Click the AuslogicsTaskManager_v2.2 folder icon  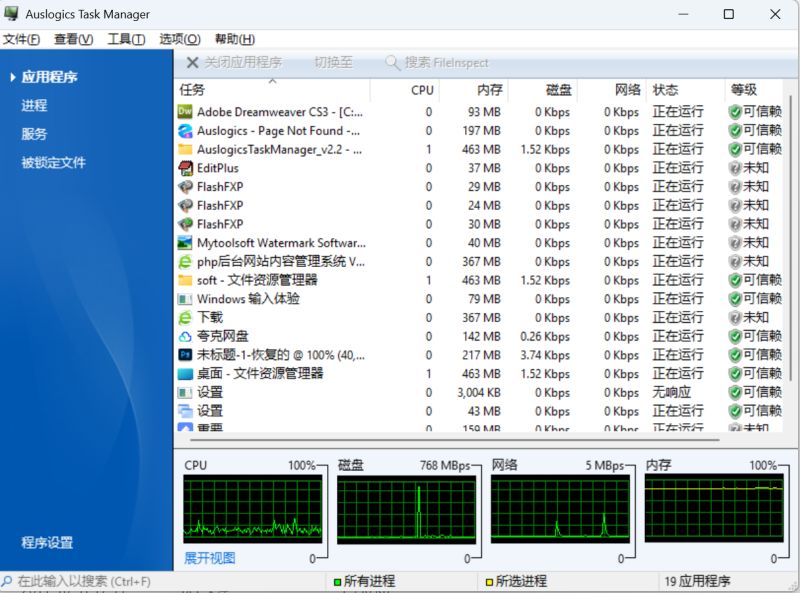pyautogui.click(x=185, y=150)
